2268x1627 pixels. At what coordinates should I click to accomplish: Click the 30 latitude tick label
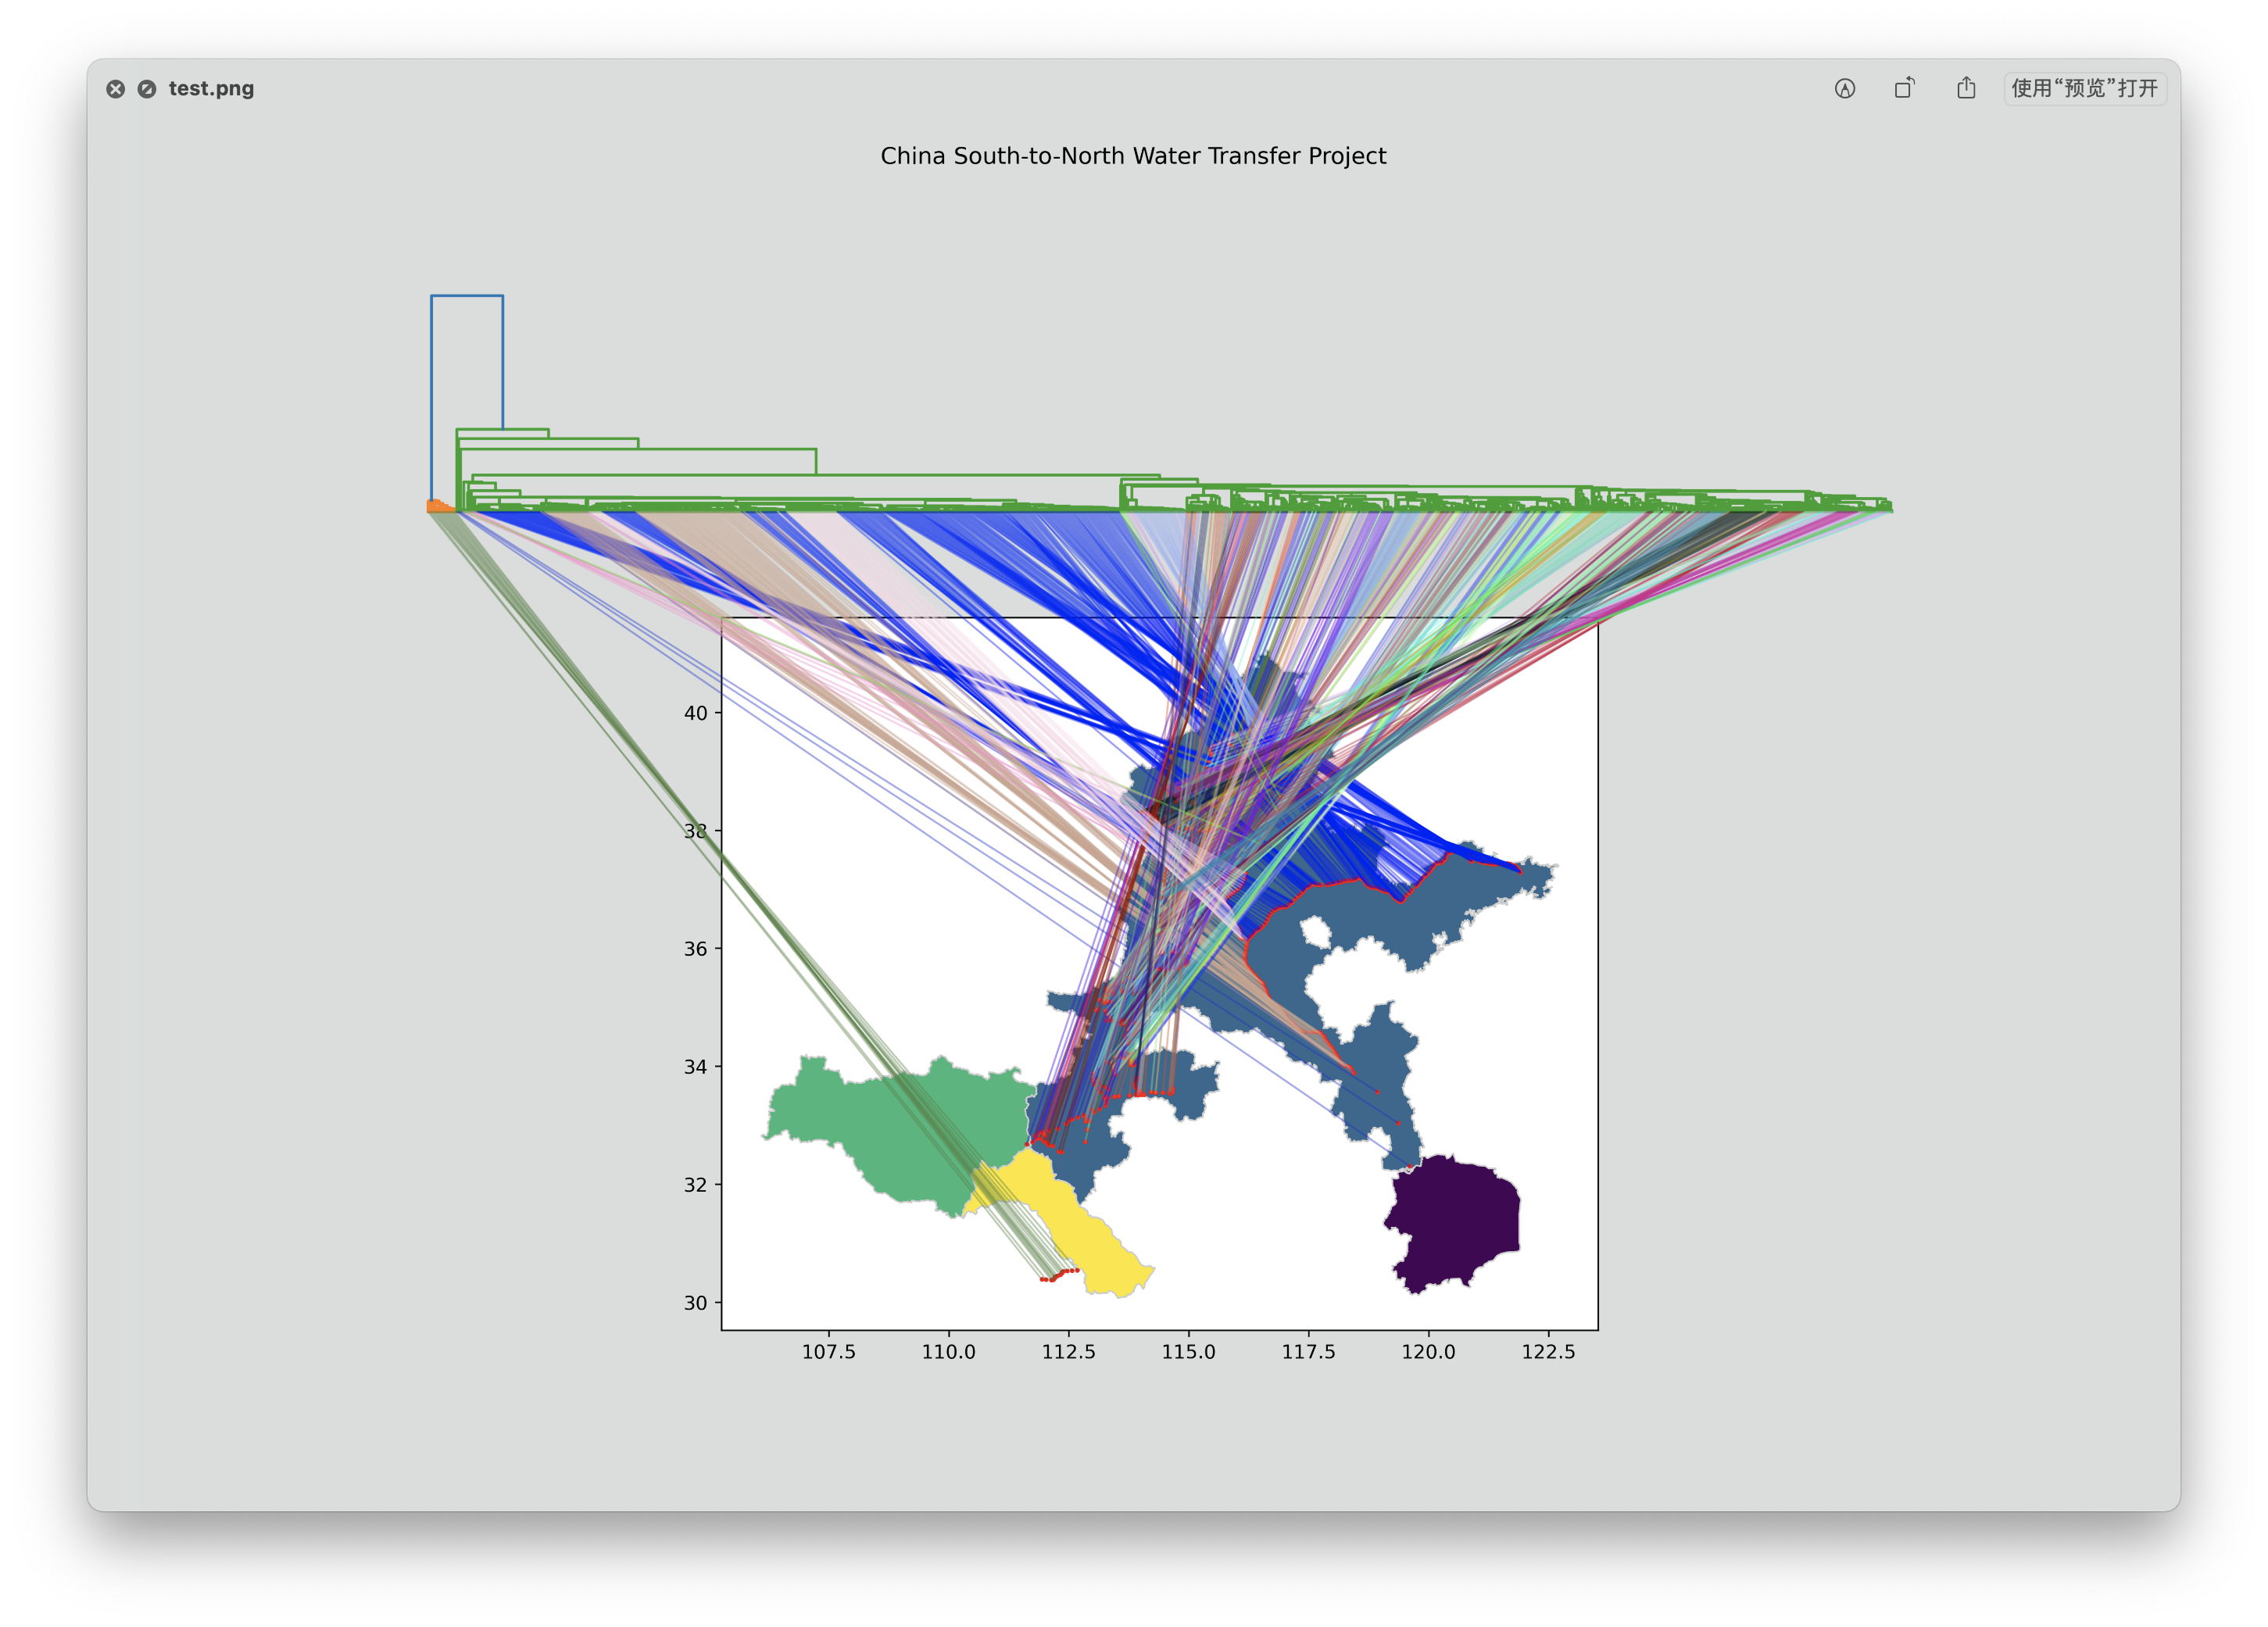tap(695, 1302)
